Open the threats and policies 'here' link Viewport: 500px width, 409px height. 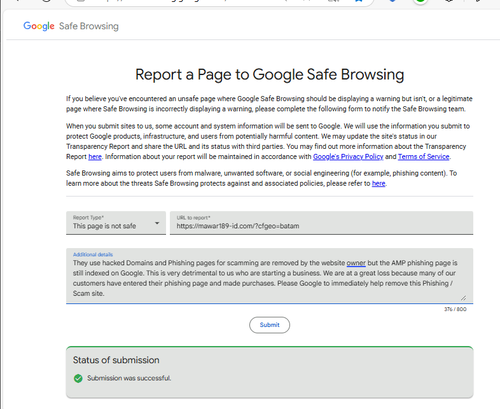[379, 183]
